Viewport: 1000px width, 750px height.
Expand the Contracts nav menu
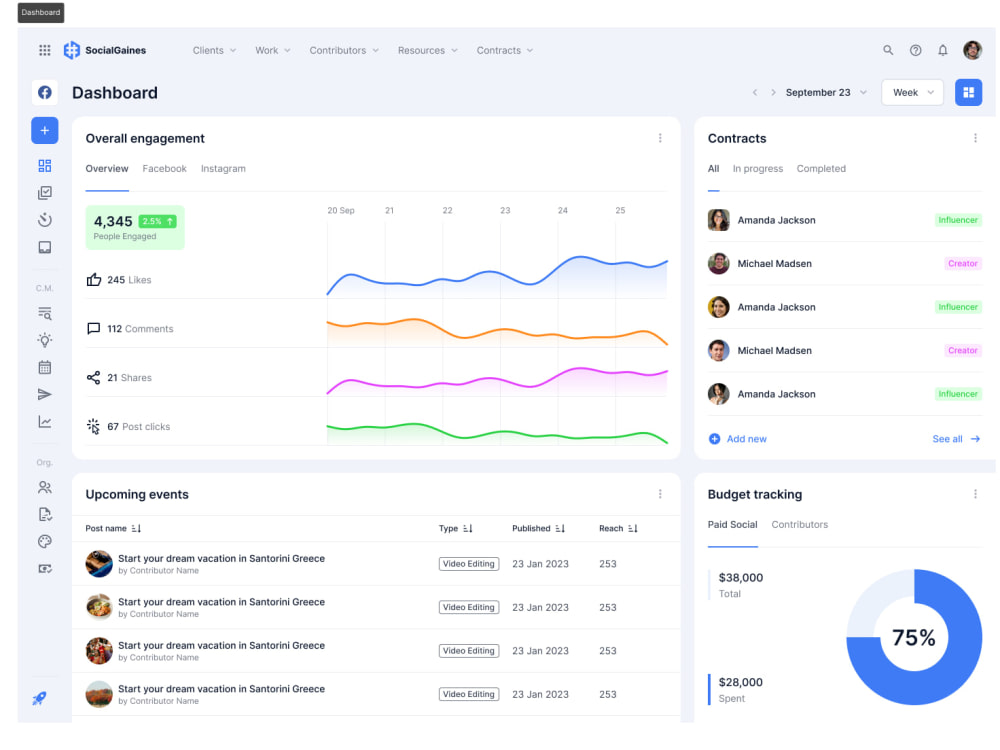(x=505, y=50)
